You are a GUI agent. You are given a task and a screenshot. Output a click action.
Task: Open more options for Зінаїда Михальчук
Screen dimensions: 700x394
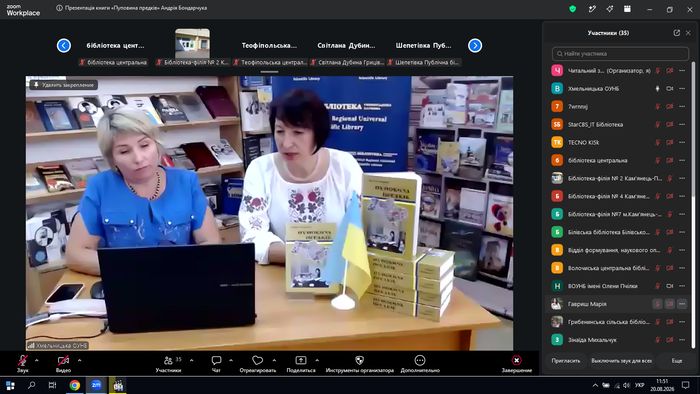pyautogui.click(x=682, y=340)
